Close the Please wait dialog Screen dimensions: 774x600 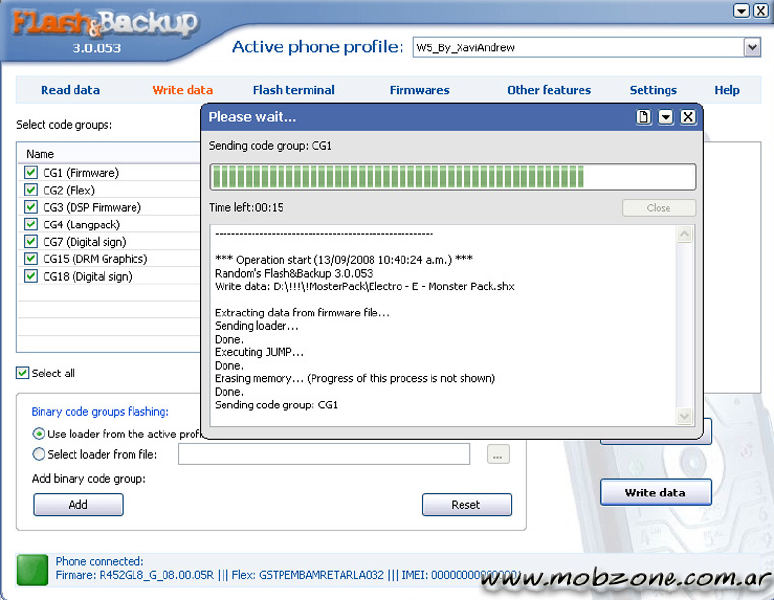point(688,117)
